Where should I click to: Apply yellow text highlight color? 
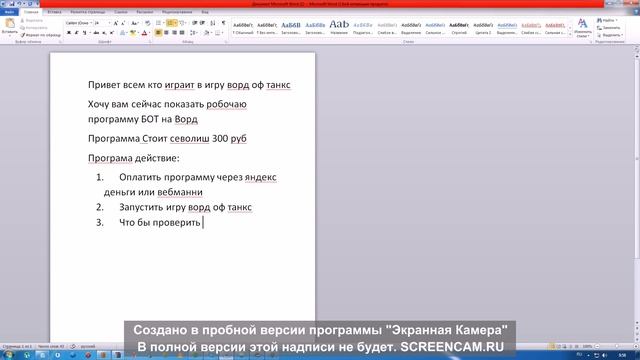click(132, 33)
